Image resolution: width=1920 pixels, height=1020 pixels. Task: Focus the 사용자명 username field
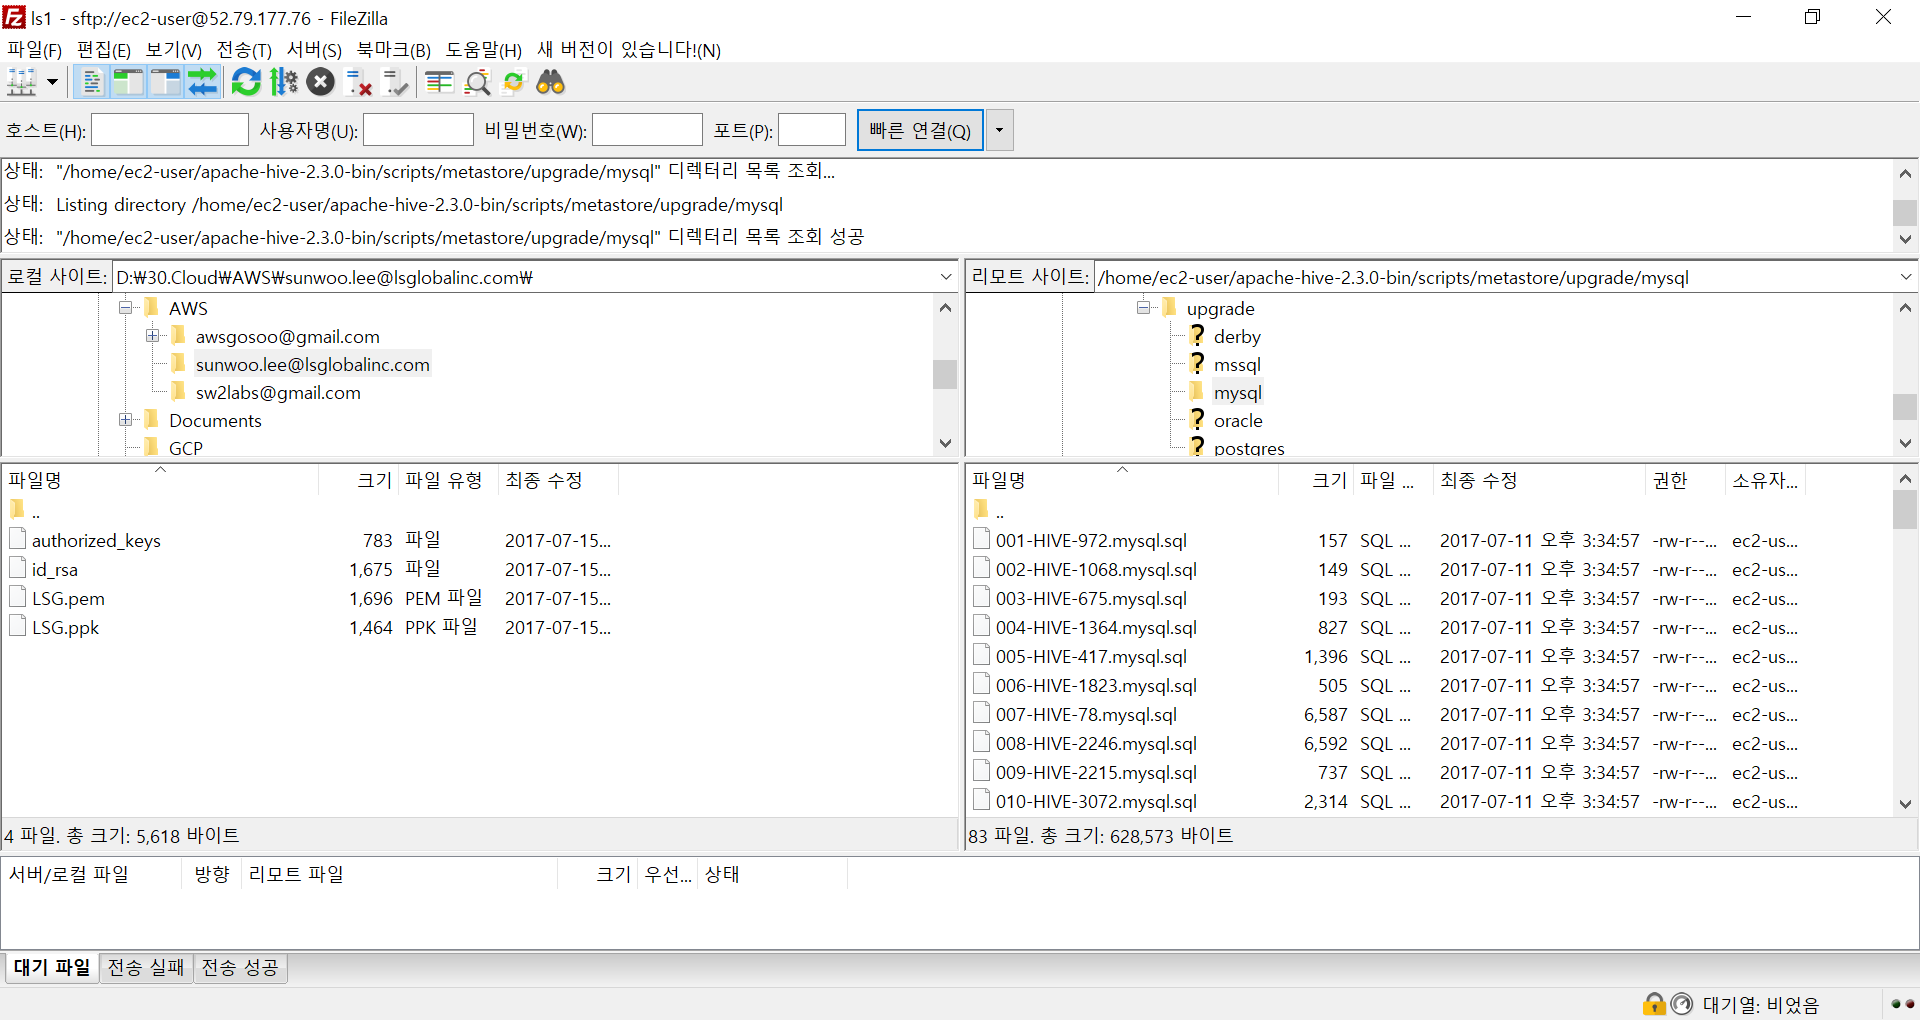pos(418,130)
